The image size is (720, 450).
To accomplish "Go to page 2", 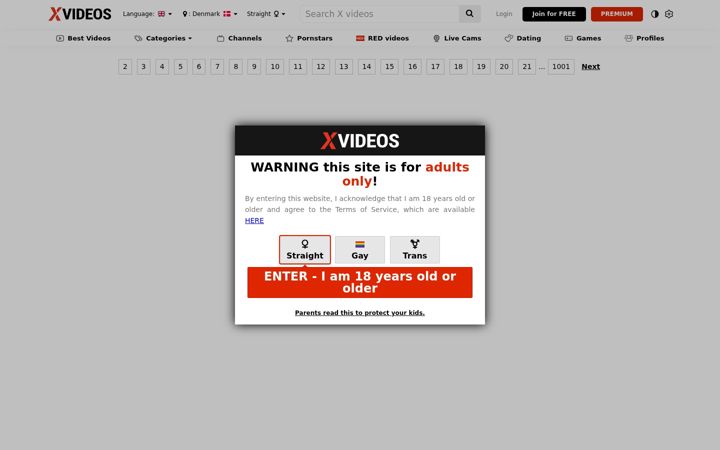I will pyautogui.click(x=125, y=67).
